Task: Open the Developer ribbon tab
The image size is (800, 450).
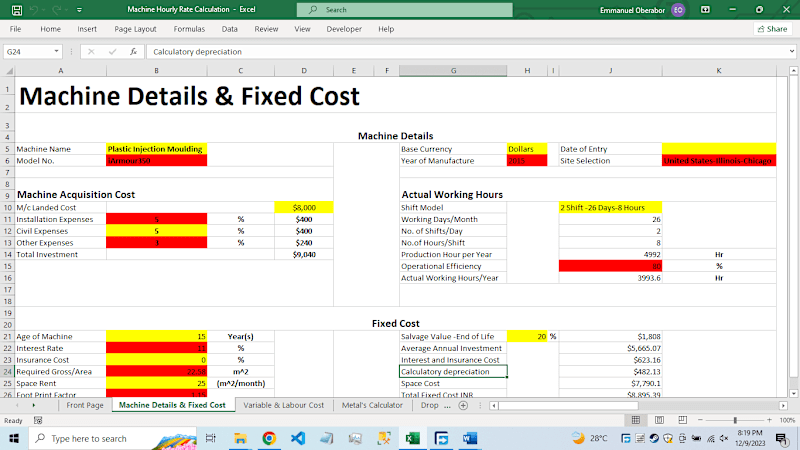Action: coord(344,29)
